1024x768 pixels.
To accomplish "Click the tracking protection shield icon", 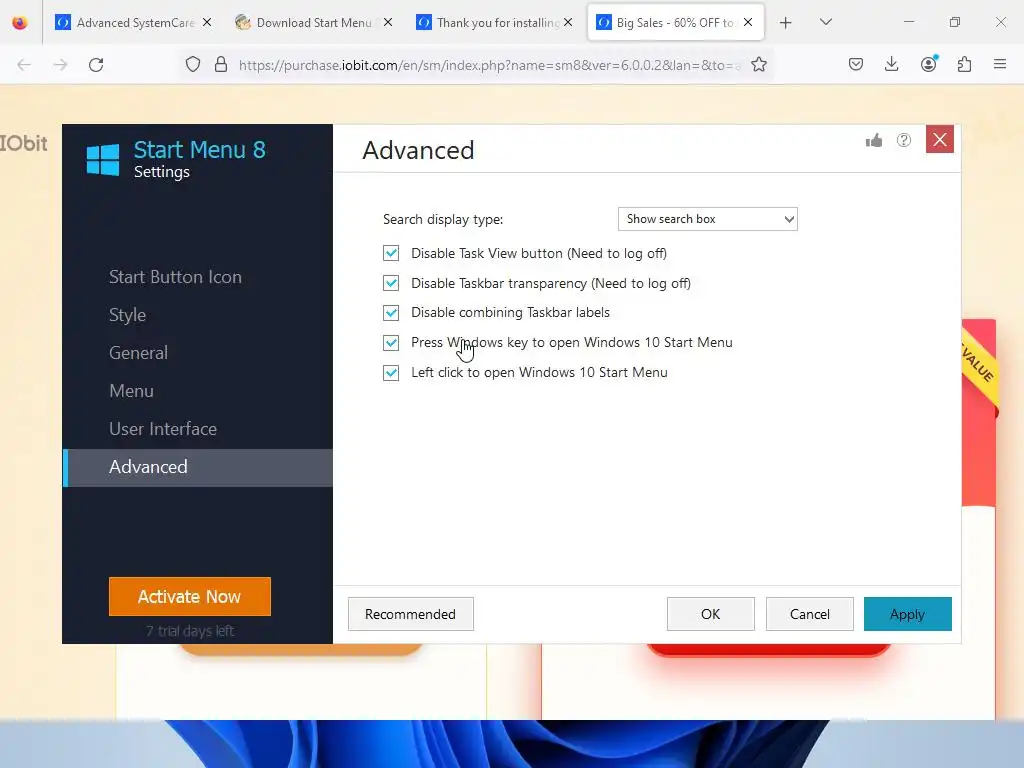I will click(x=193, y=65).
